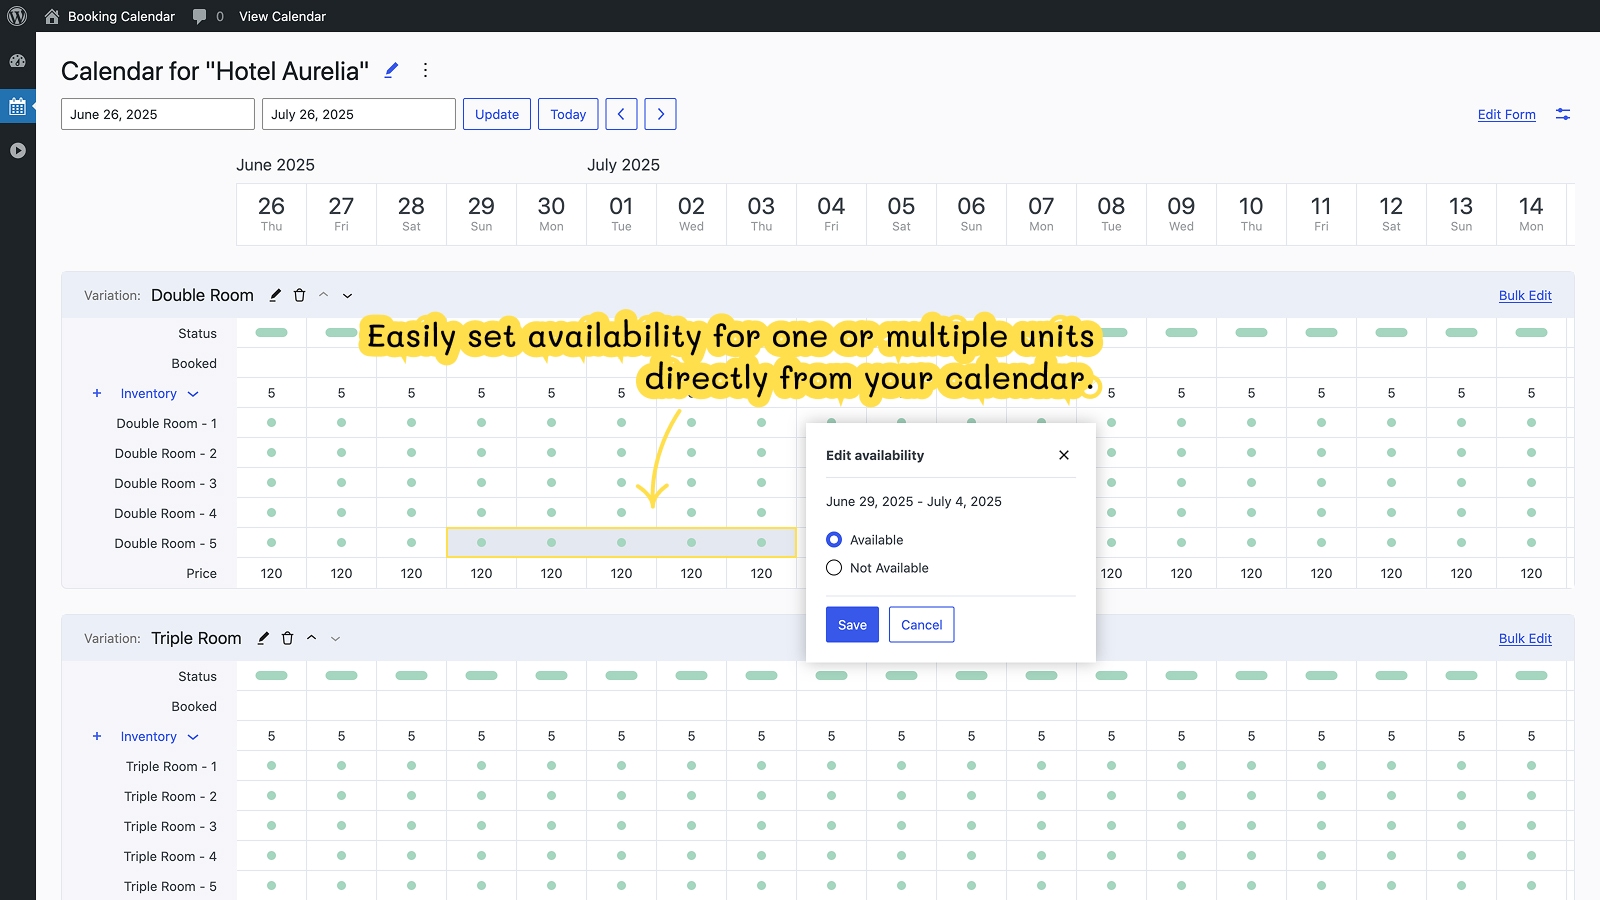The image size is (1600, 900).
Task: Edit the Triple Room variation name
Action: 263,638
